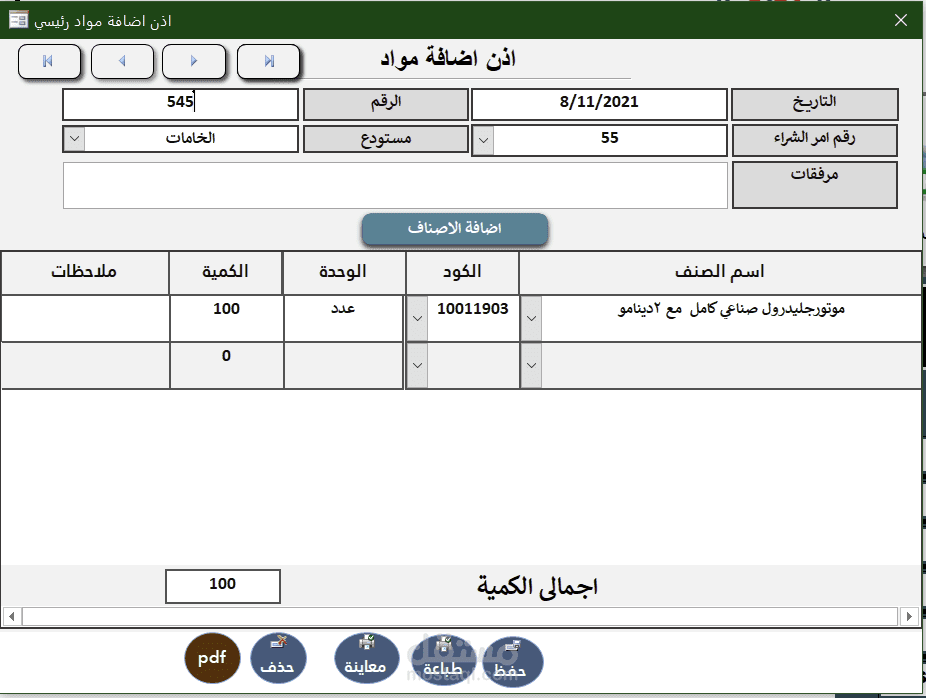Click the التاريخ label button

coord(815,105)
